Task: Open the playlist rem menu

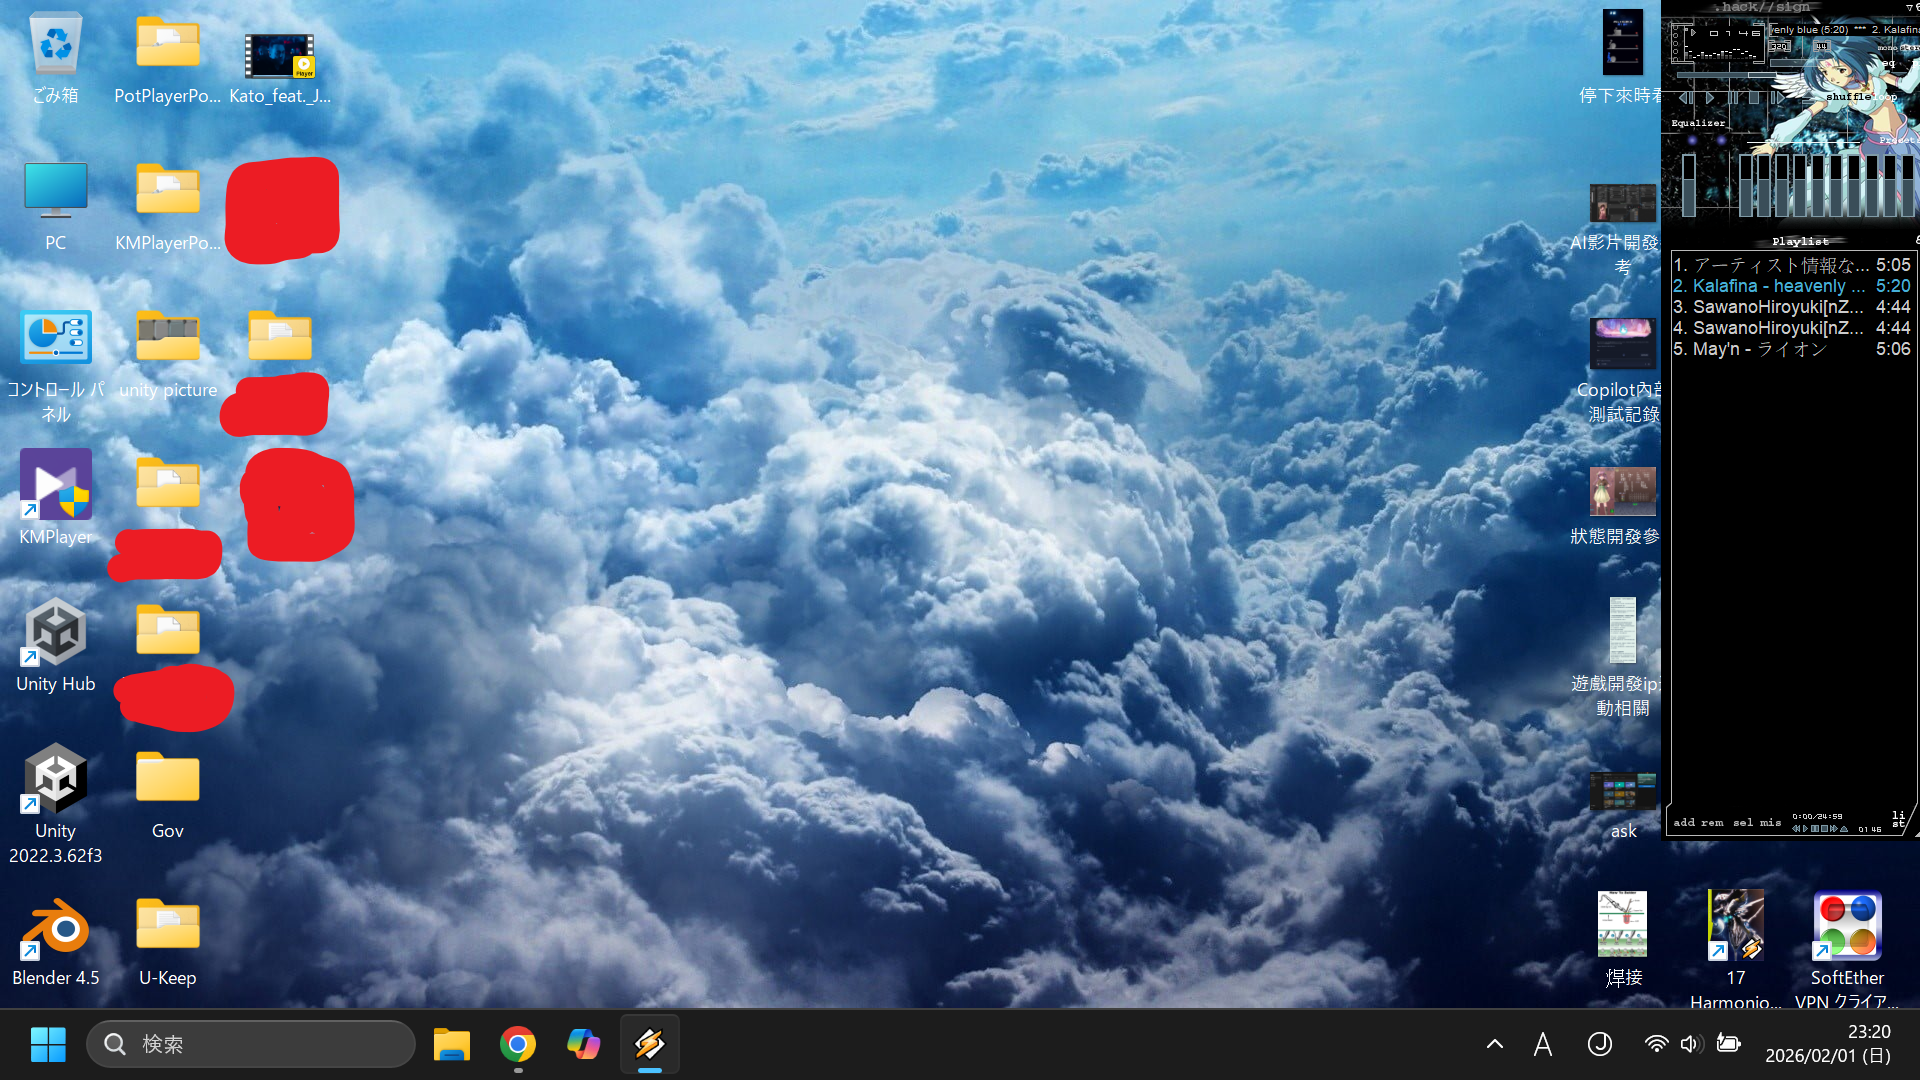Action: (x=1712, y=822)
